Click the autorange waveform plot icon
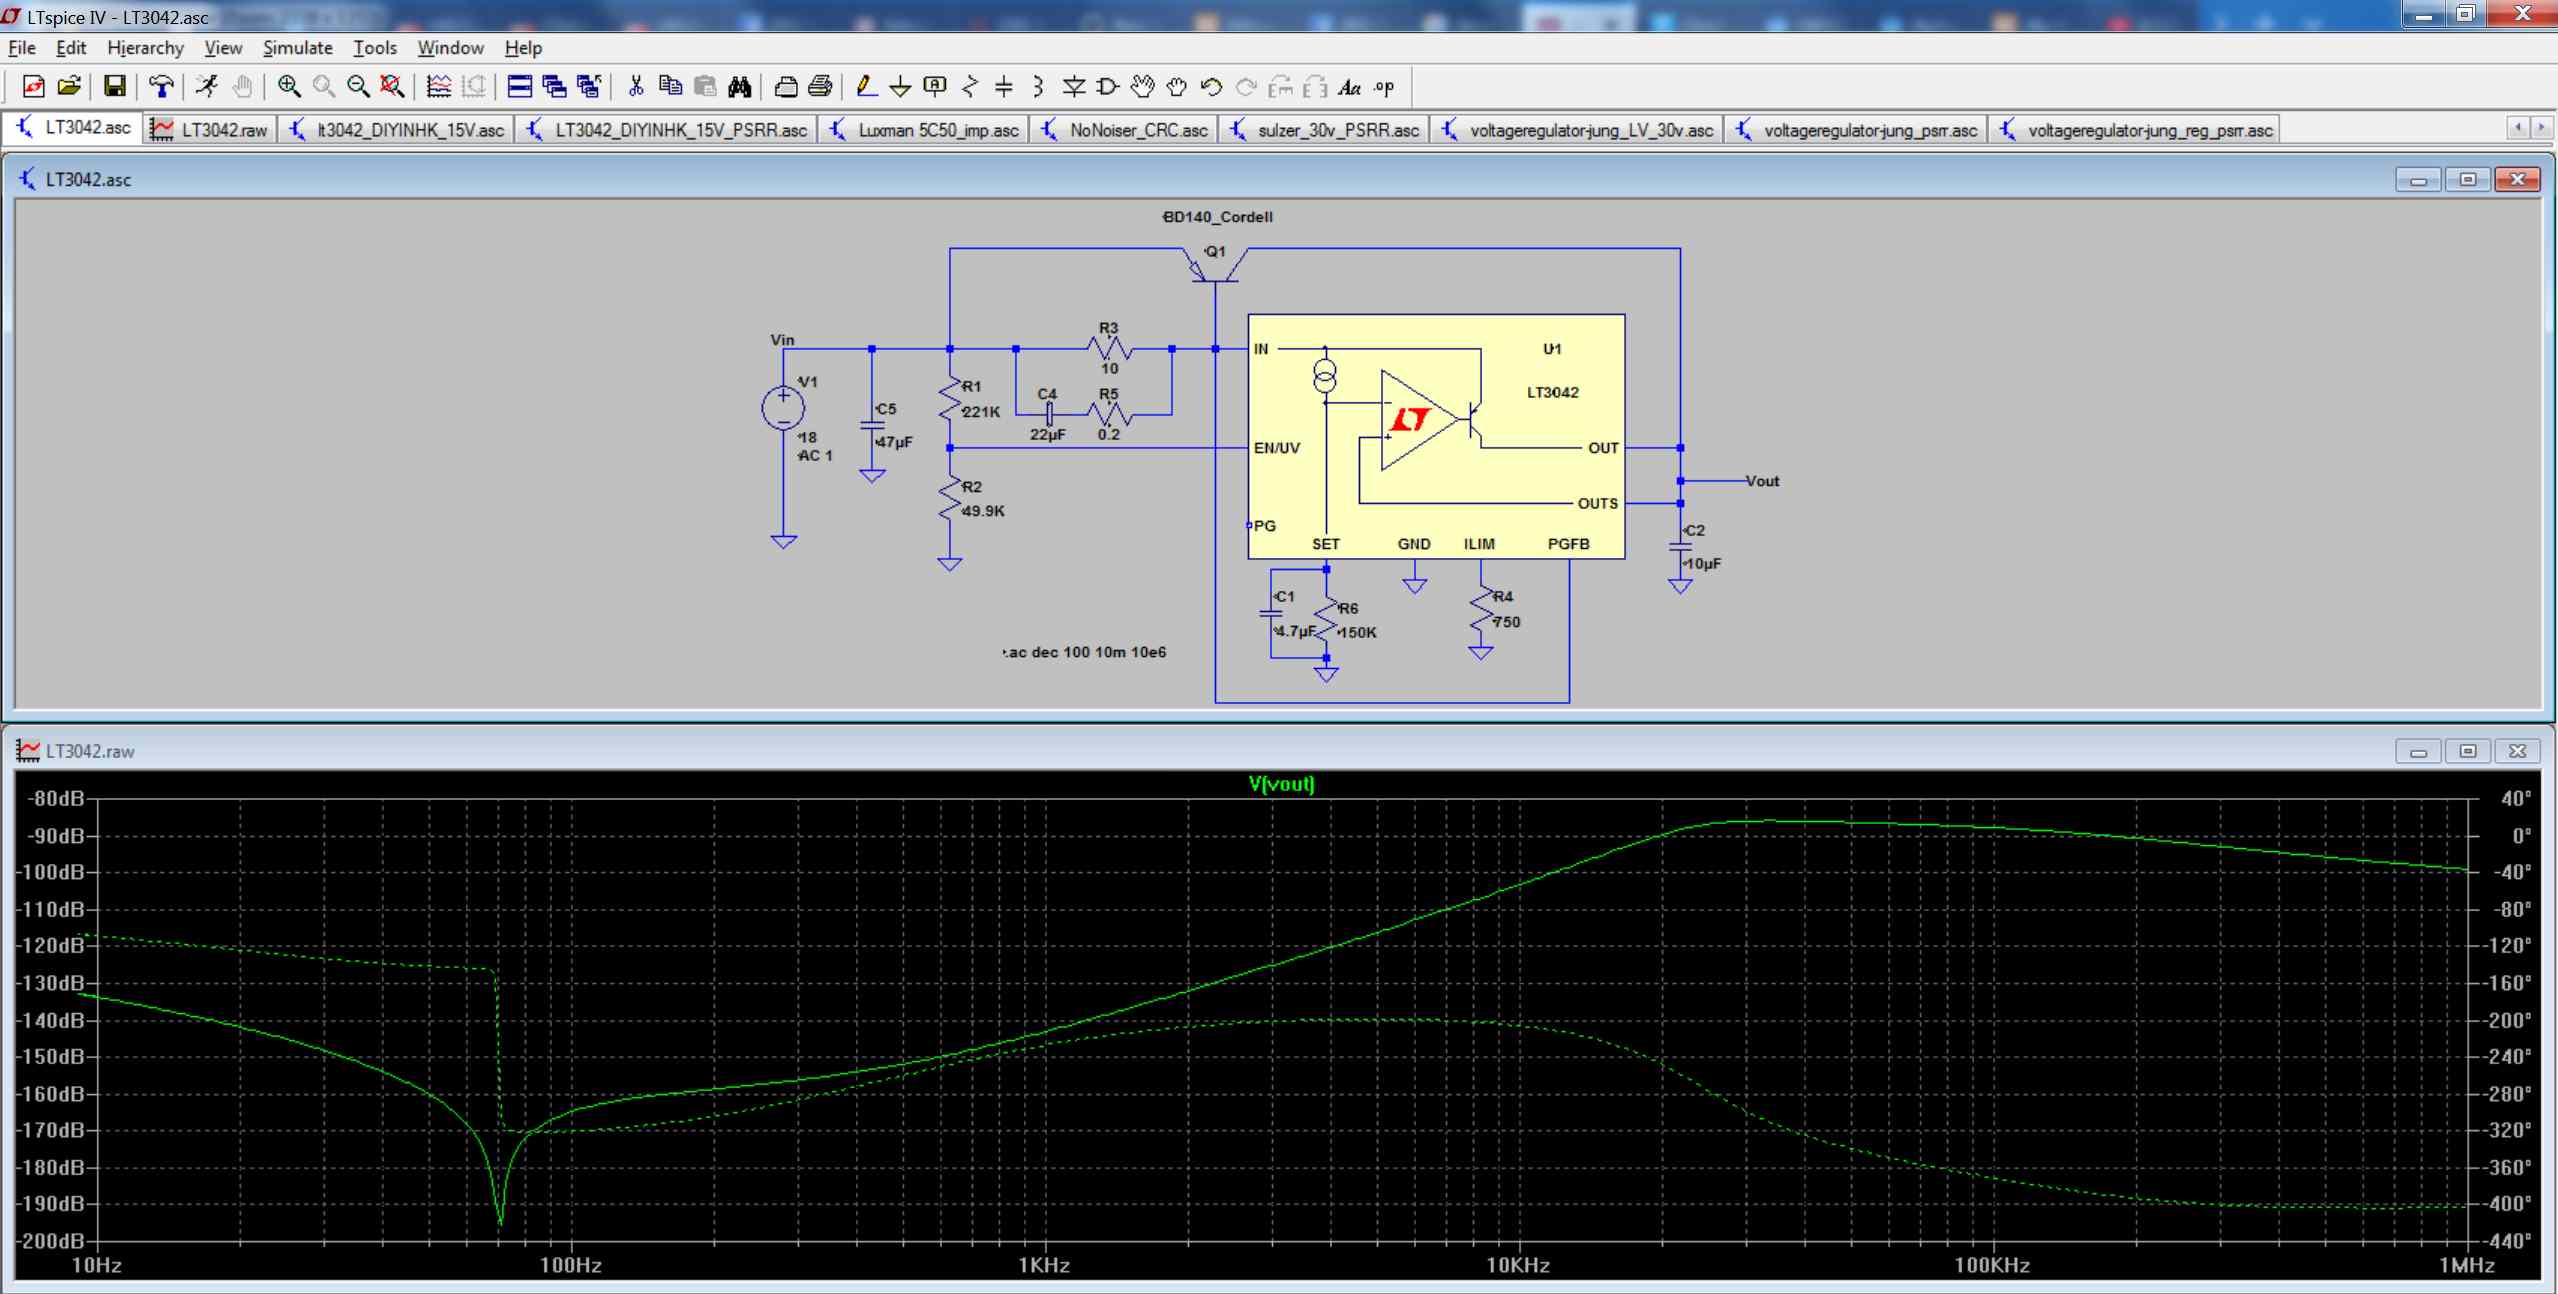 click(x=439, y=87)
